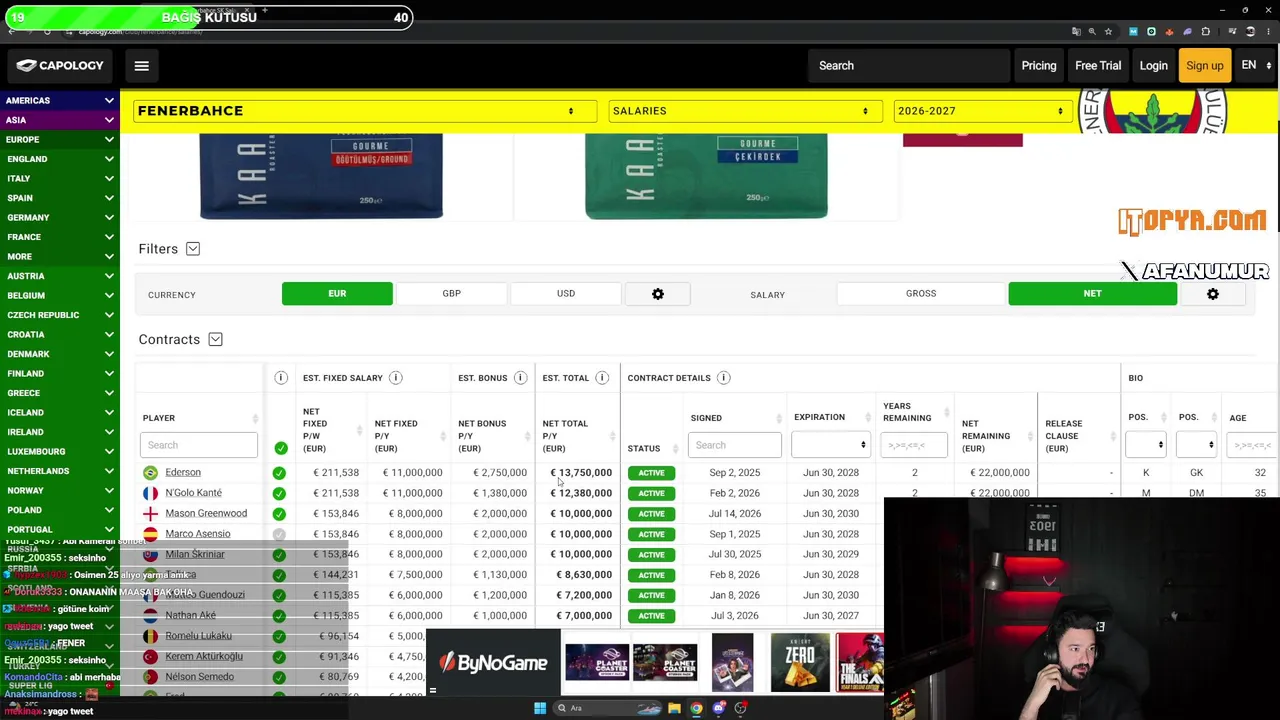Click the purple feather extension icon
This screenshot has width=1280, height=720.
coord(1187,32)
